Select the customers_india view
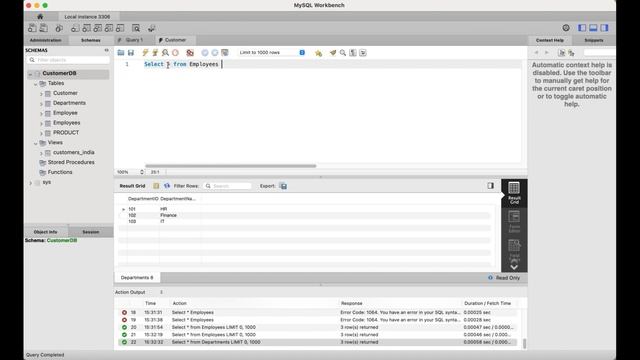640x360 pixels. click(x=73, y=152)
